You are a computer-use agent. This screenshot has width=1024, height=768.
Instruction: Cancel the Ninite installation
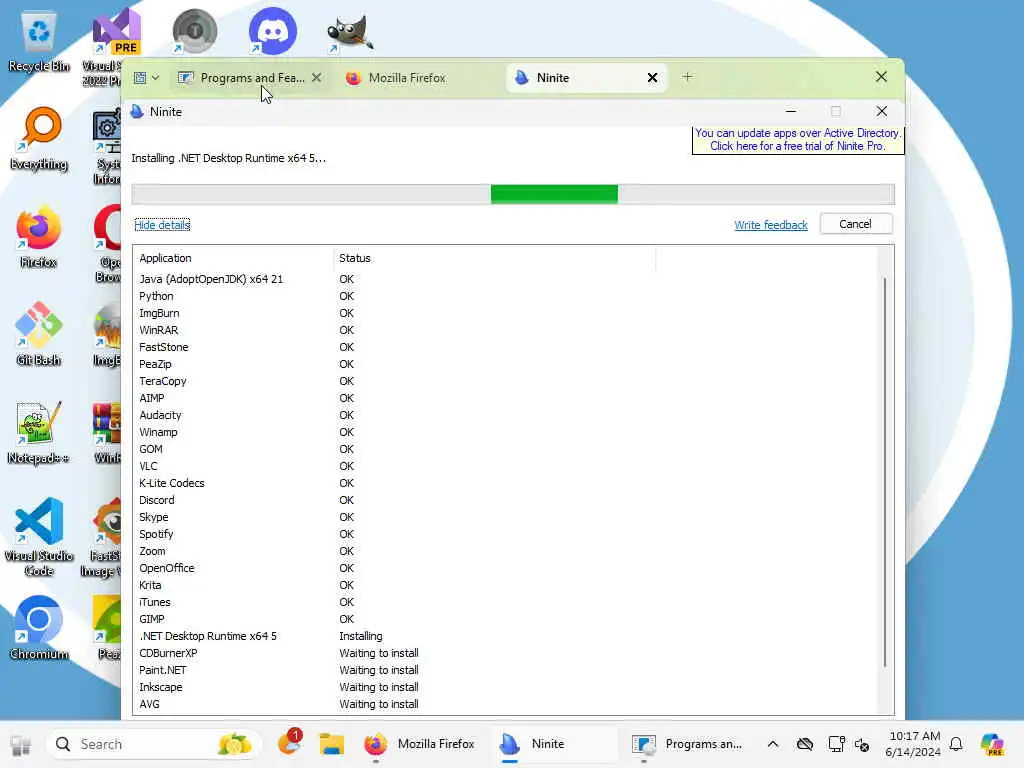click(x=856, y=224)
